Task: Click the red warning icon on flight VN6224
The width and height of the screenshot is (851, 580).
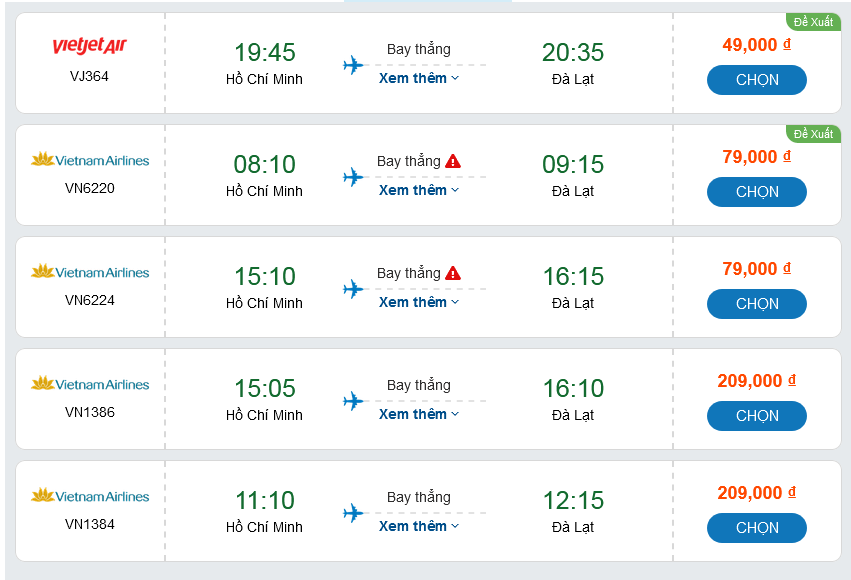Action: 453,273
